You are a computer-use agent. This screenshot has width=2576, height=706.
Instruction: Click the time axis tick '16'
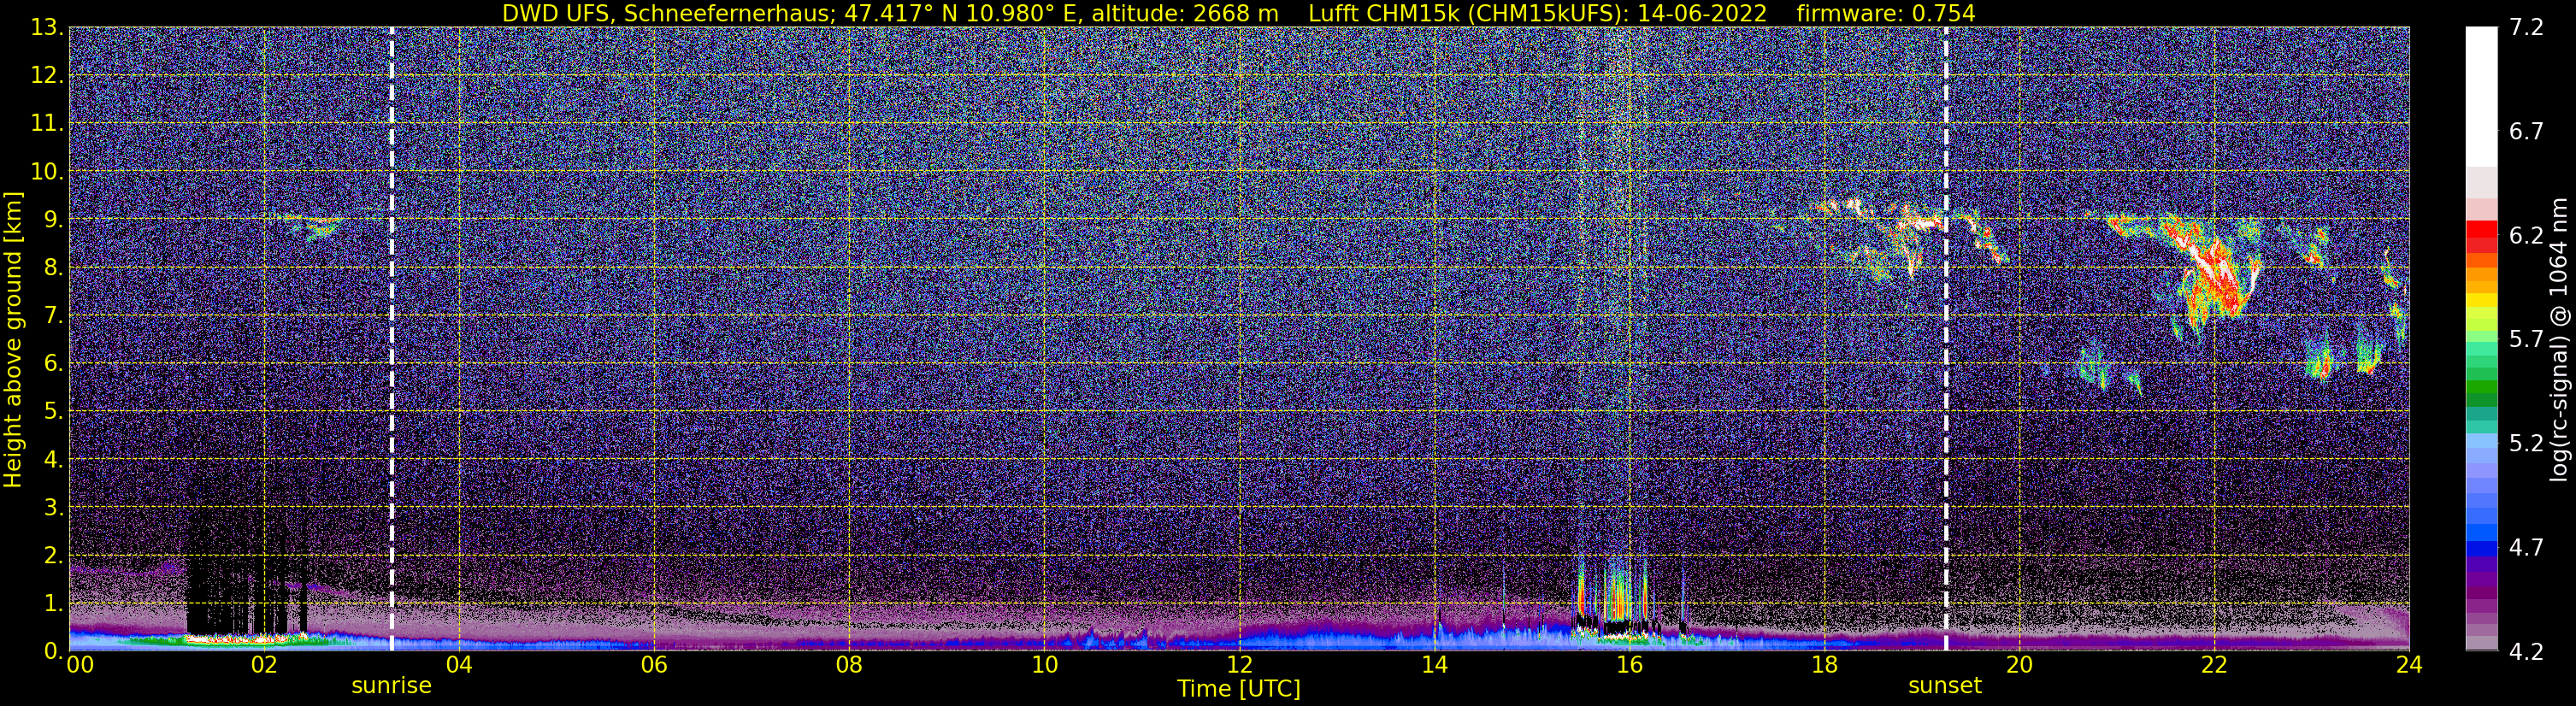coord(1629,664)
